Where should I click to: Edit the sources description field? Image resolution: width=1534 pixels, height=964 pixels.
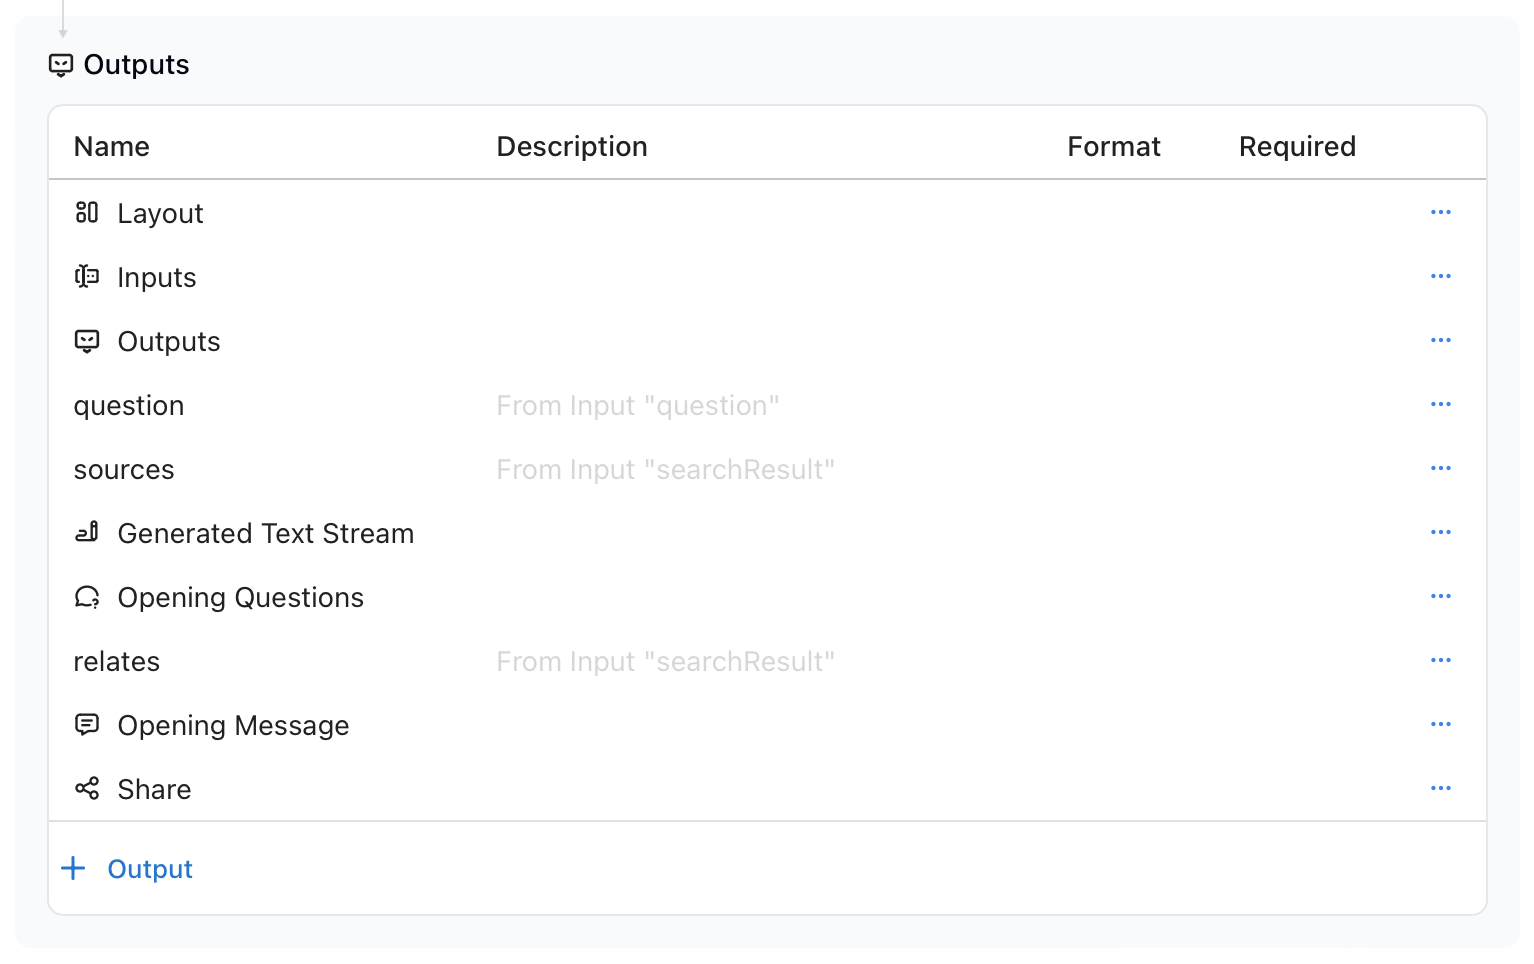[x=665, y=470]
